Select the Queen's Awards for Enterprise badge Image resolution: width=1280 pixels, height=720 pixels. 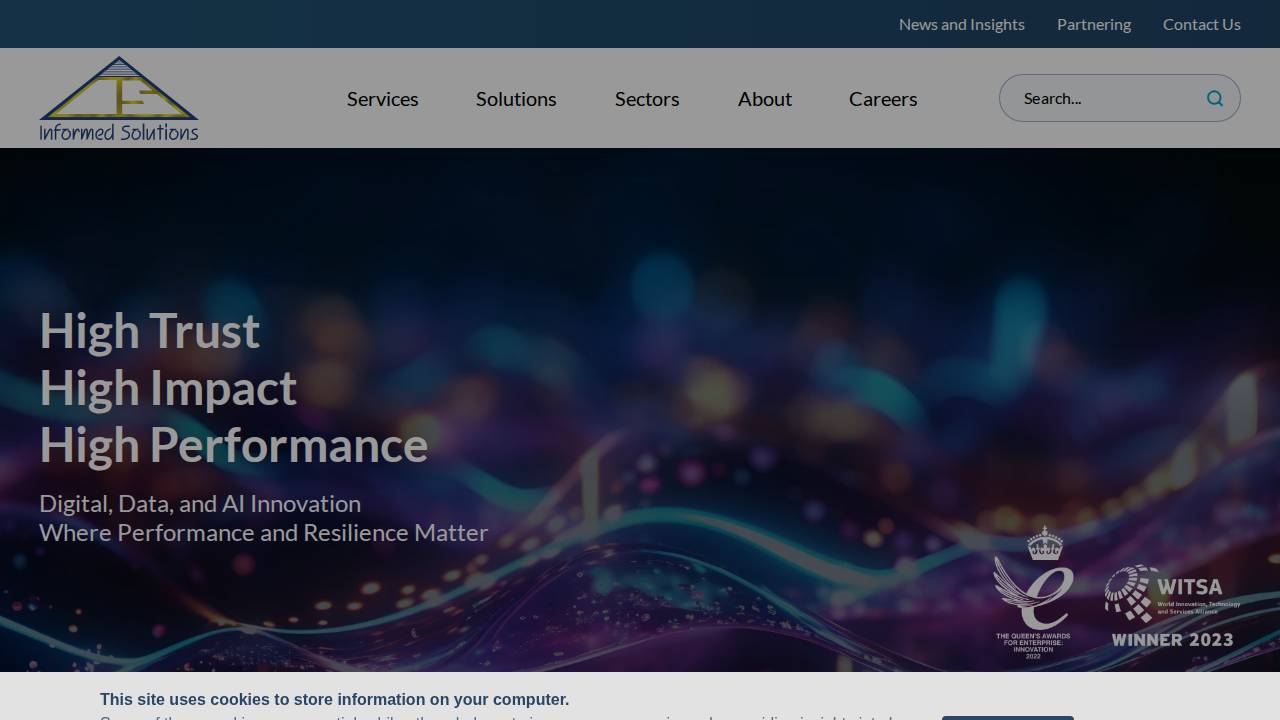click(1033, 595)
